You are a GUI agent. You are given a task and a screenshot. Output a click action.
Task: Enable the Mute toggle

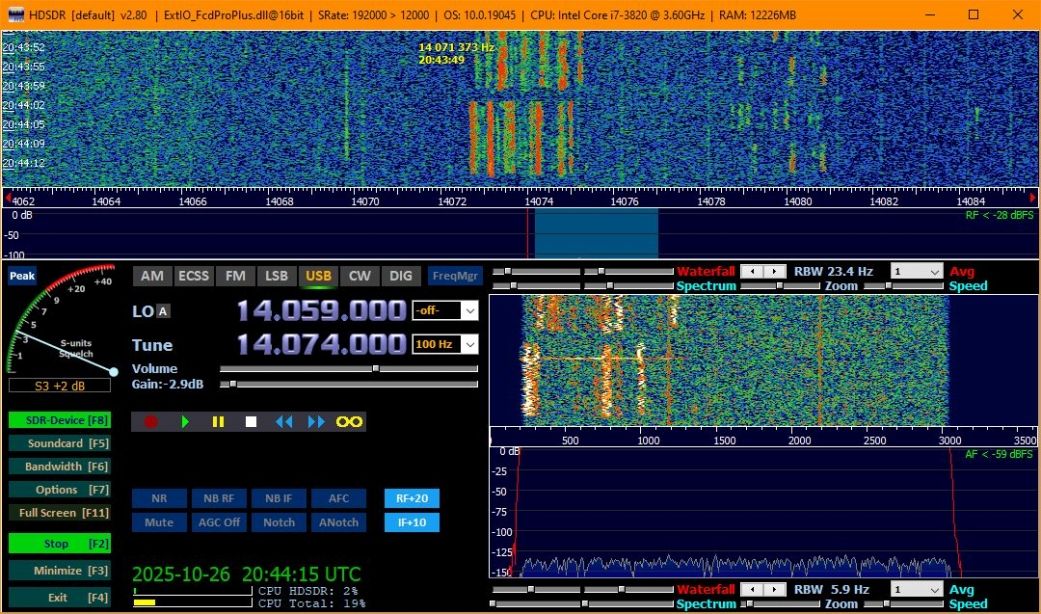tap(159, 522)
